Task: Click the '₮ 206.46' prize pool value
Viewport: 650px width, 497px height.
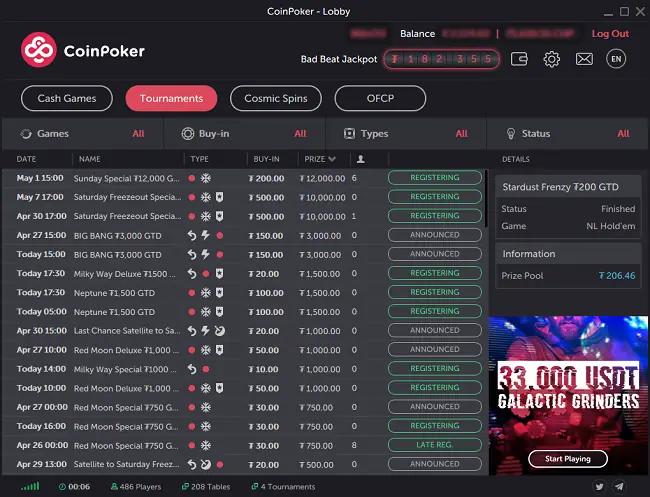Action: tap(617, 276)
